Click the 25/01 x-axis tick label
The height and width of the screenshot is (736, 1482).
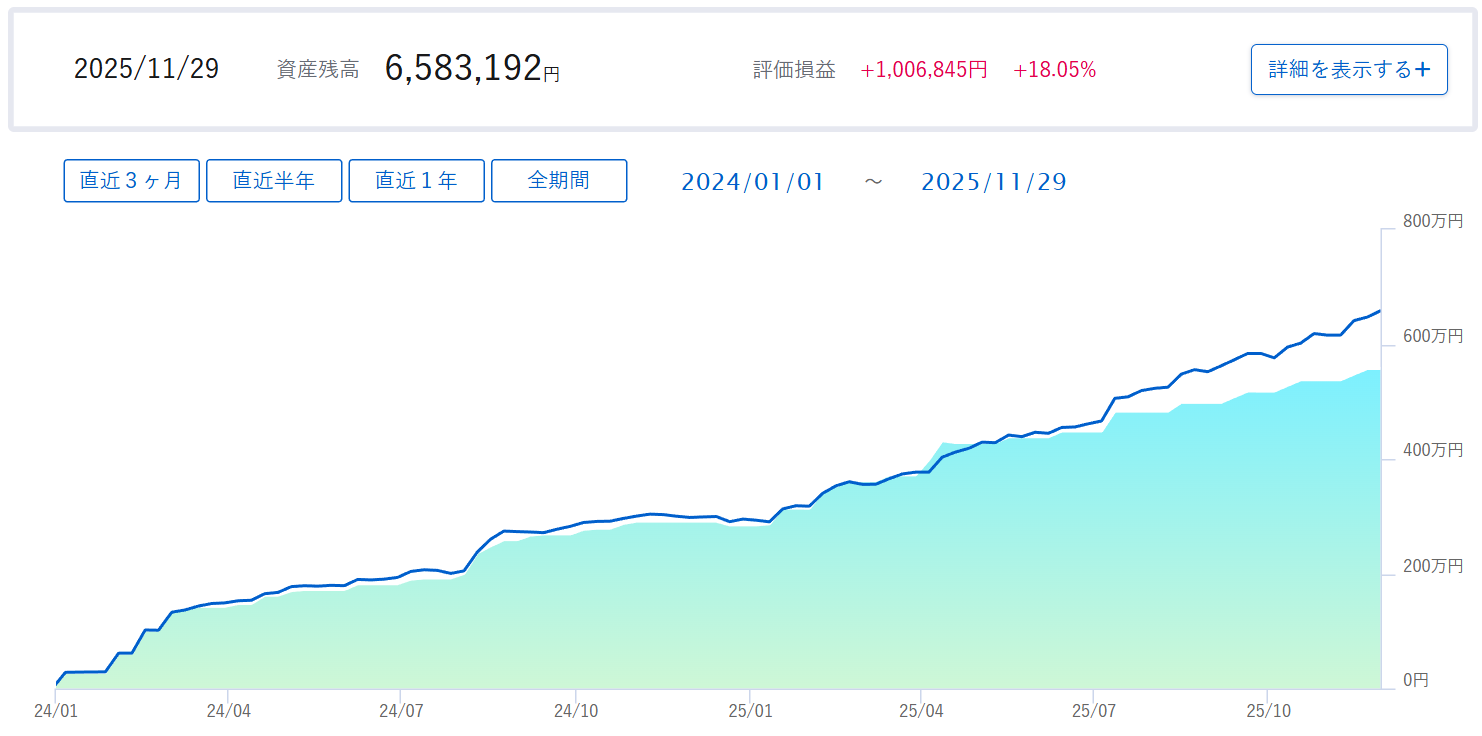749,711
